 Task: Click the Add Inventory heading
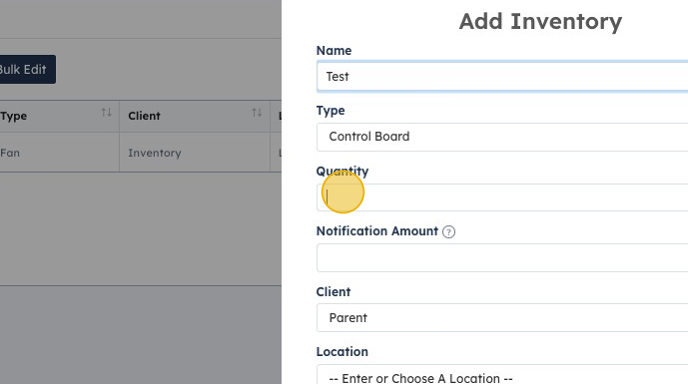[541, 22]
